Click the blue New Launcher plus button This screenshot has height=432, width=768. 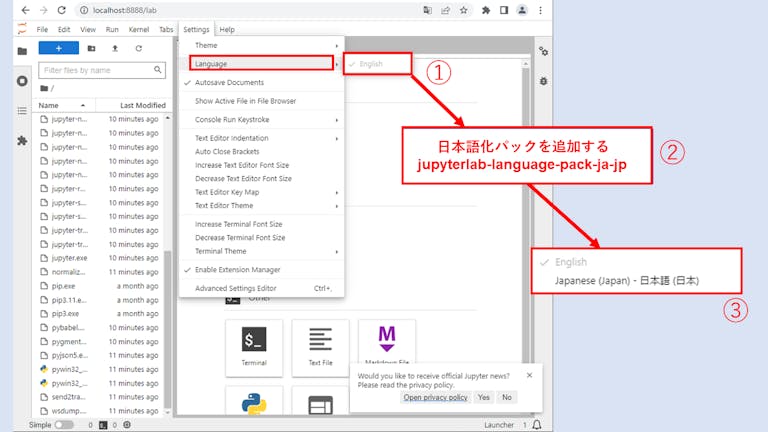(59, 48)
